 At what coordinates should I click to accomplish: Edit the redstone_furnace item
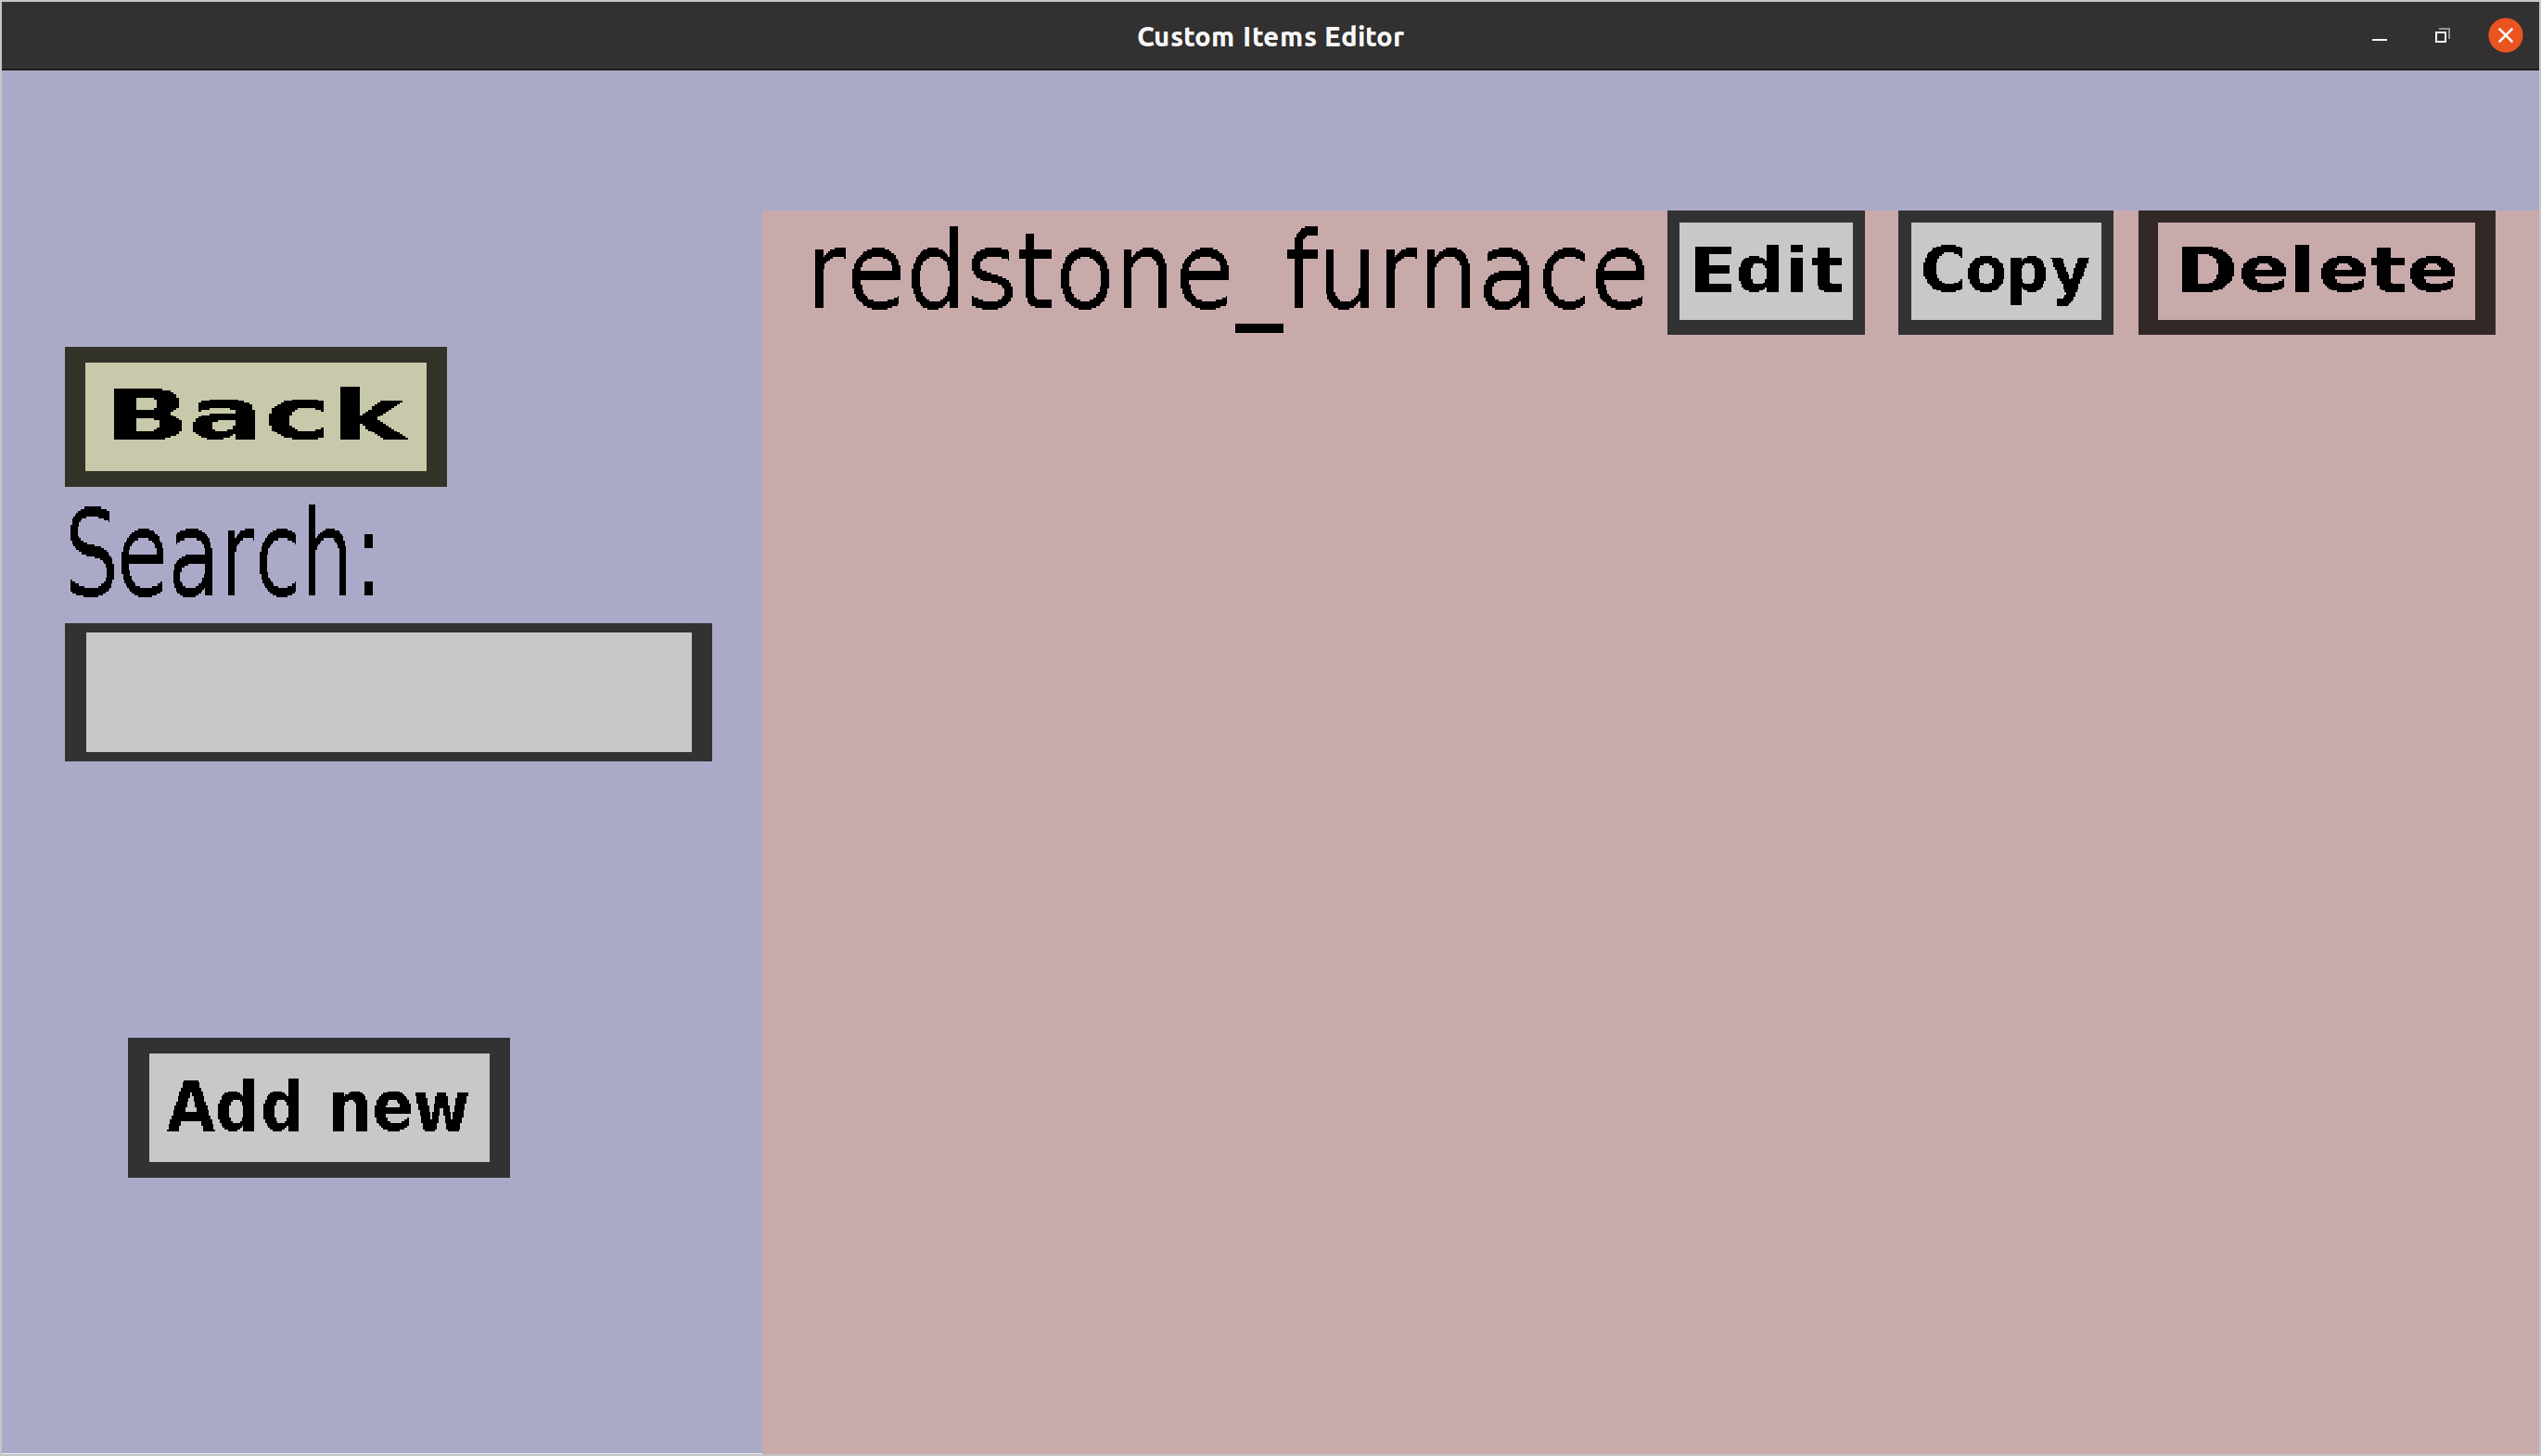click(x=1765, y=272)
